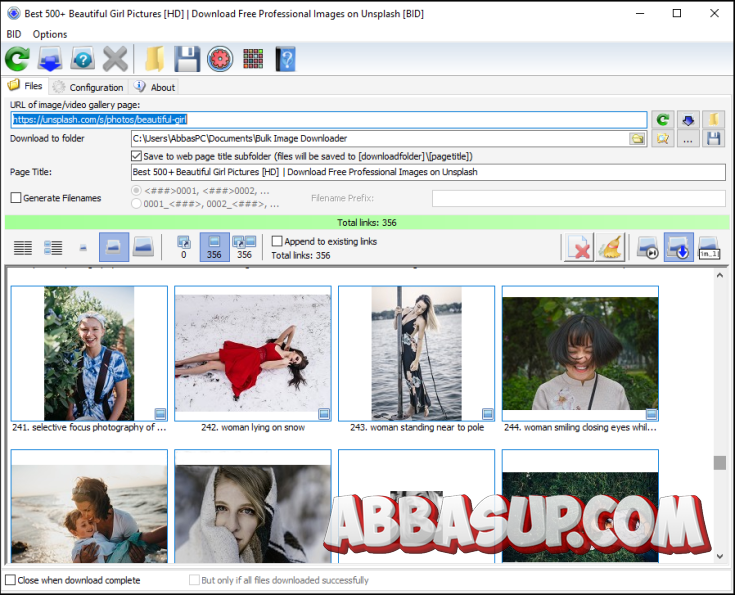Click the '...' browse button

[x=688, y=139]
